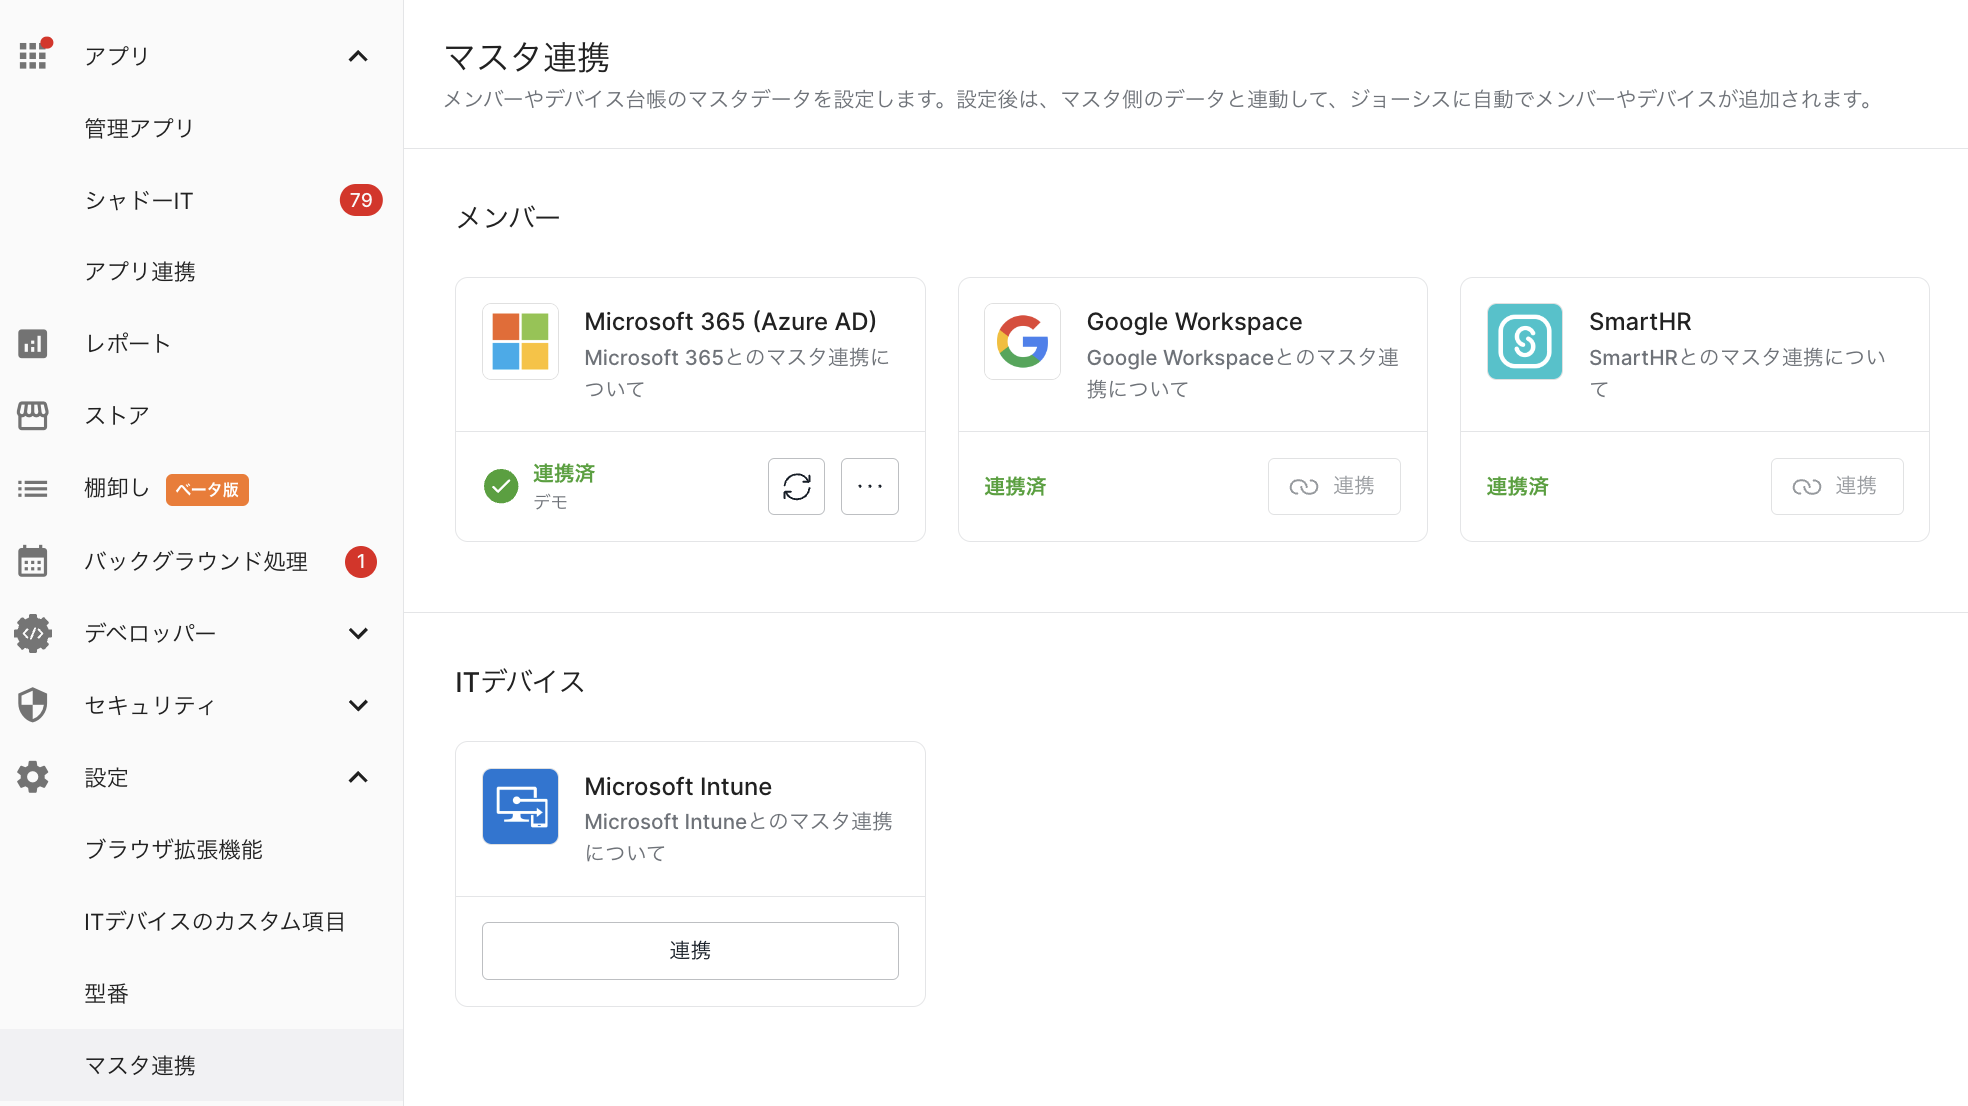Screen dimensions: 1968x1106
Task: Click 連携 button on SmartHR card
Action: (1836, 487)
